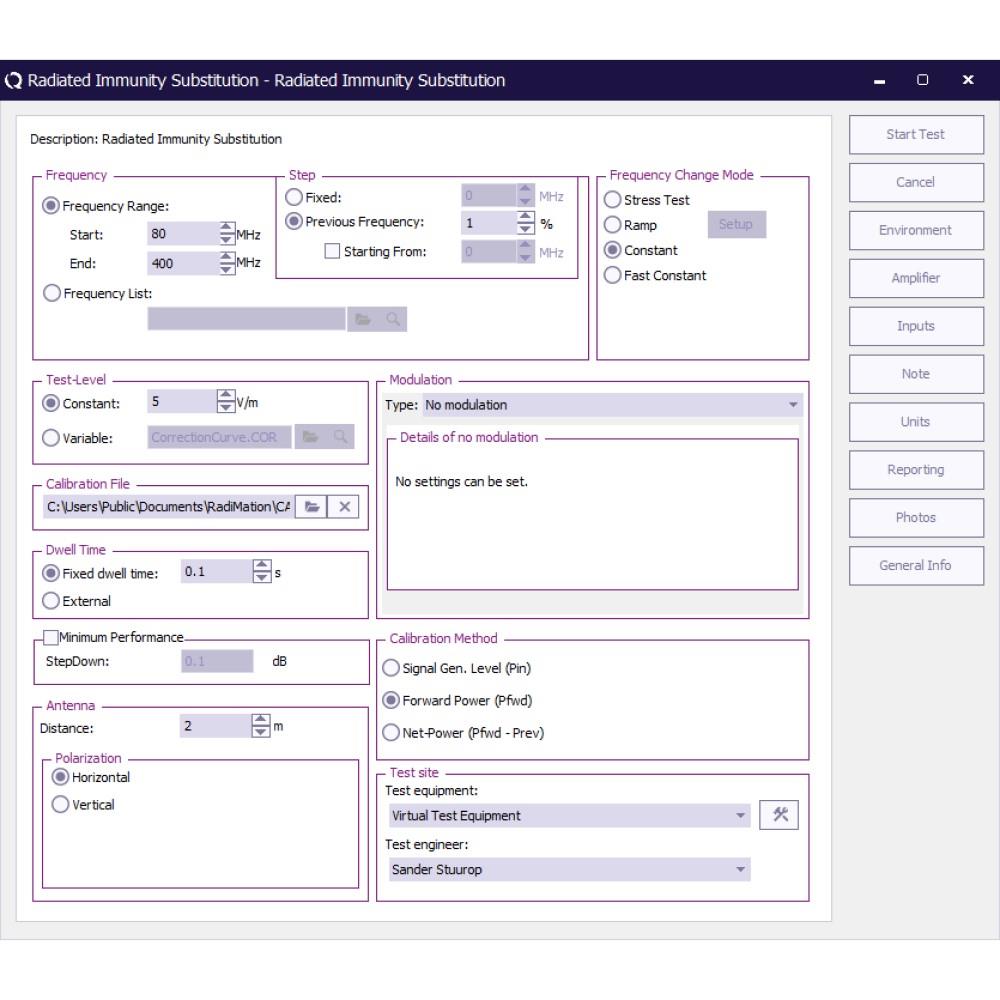The image size is (1000, 1000).
Task: Click the magnifier next to CorrectionCurve.COR
Action: 341,436
